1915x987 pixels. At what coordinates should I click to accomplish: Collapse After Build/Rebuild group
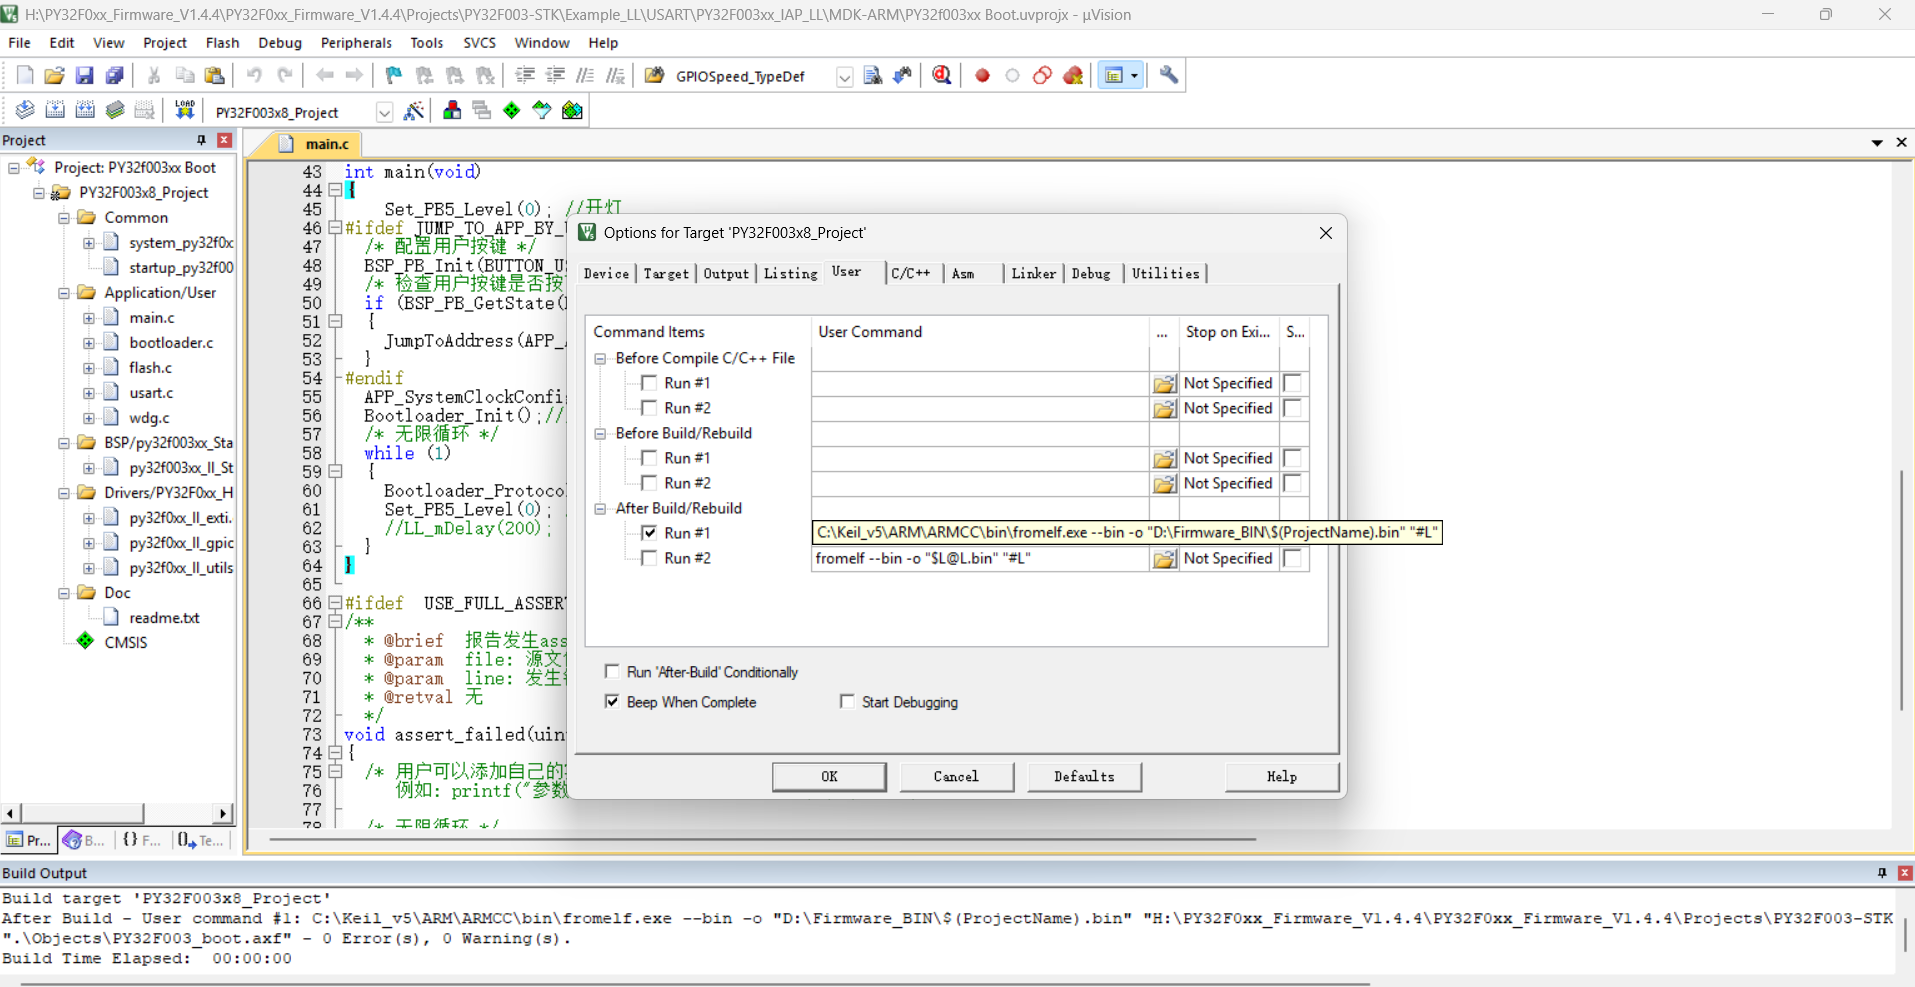coord(600,508)
